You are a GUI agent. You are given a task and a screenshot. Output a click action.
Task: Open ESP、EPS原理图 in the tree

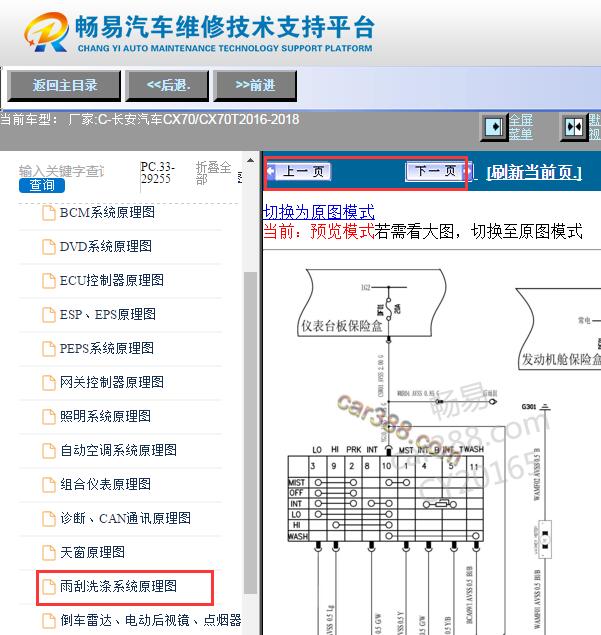(108, 314)
